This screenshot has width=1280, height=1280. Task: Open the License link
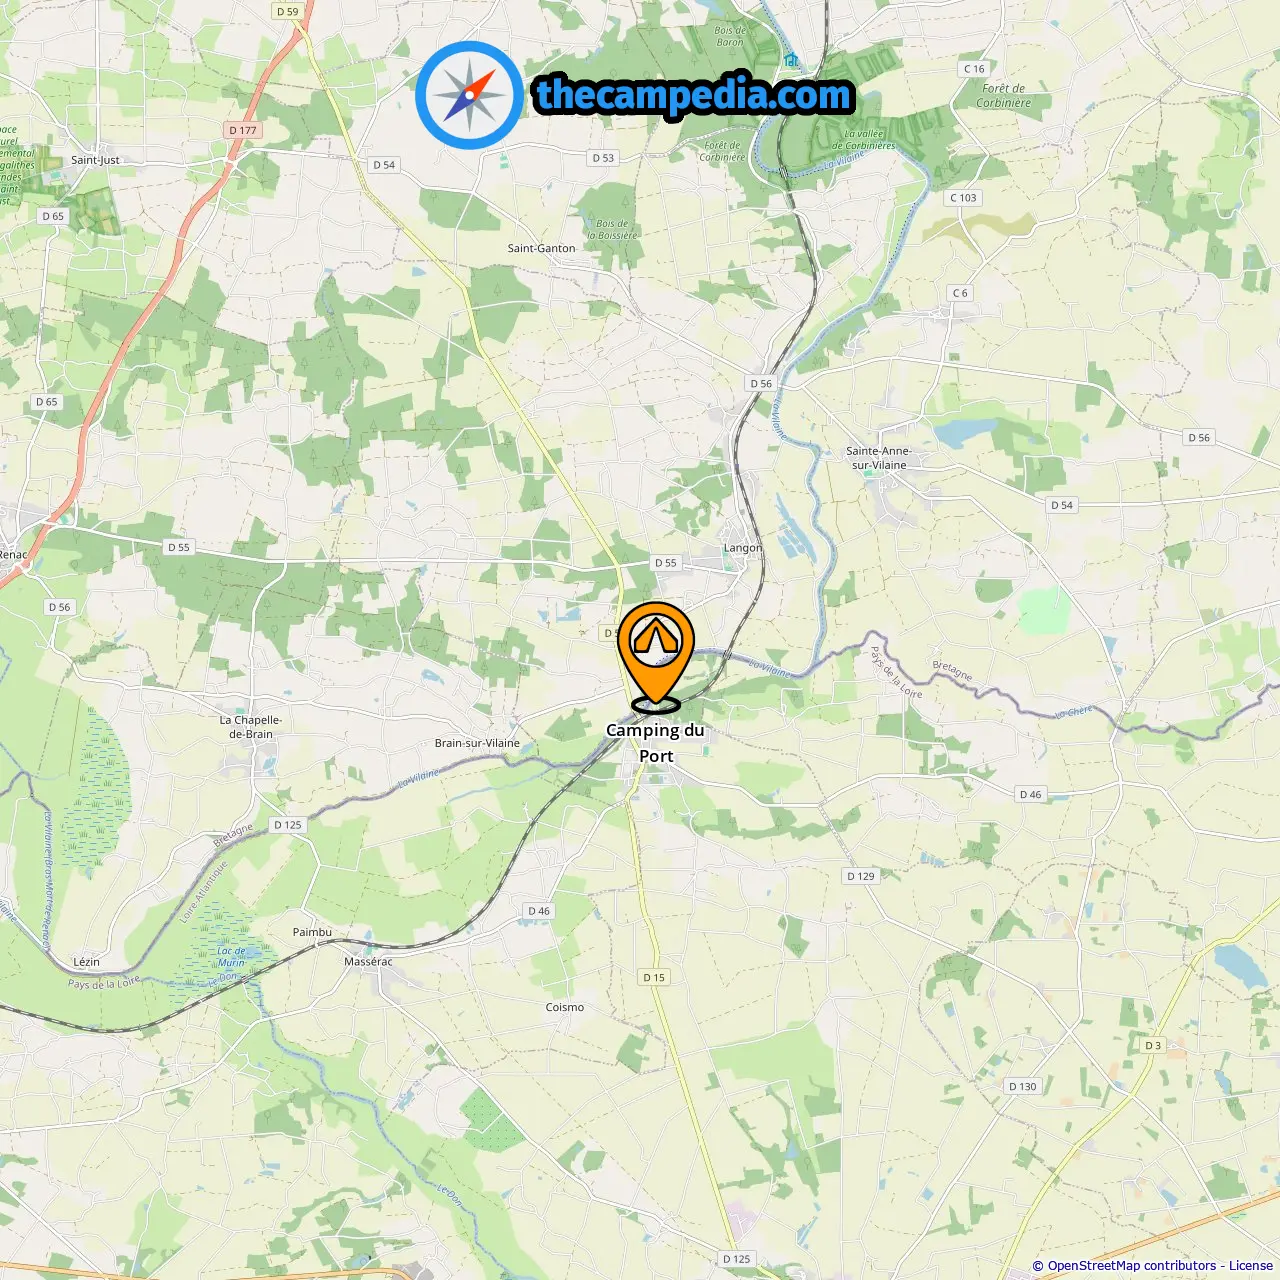click(1251, 1265)
